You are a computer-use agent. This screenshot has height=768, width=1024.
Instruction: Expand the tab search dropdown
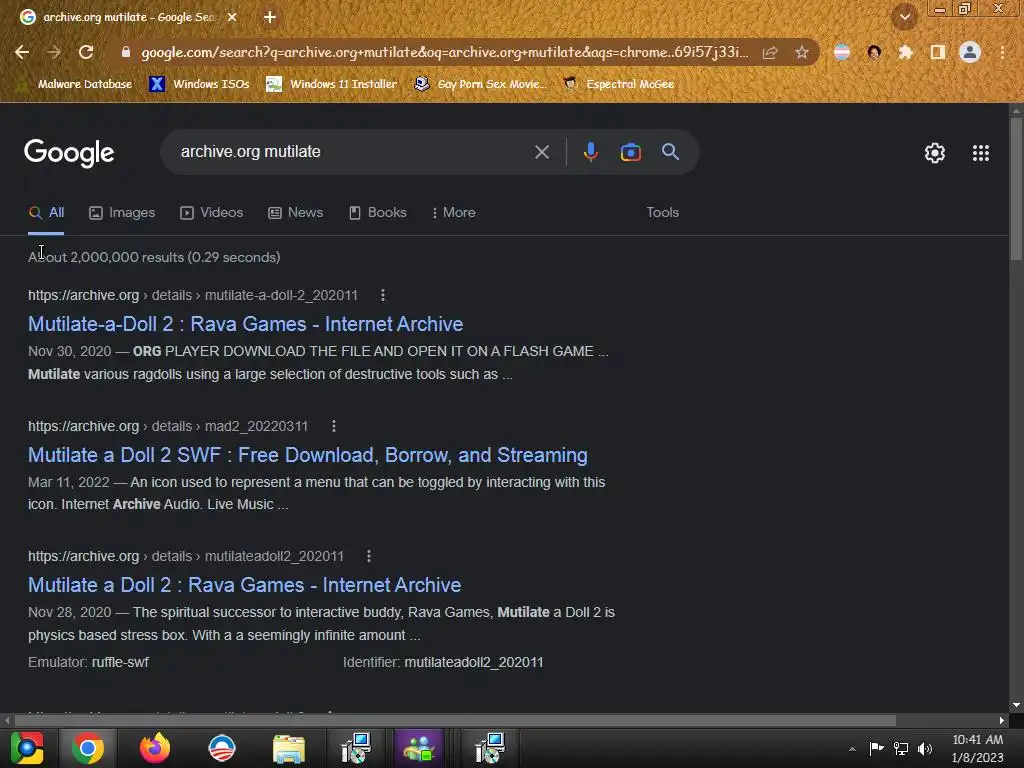tap(905, 17)
